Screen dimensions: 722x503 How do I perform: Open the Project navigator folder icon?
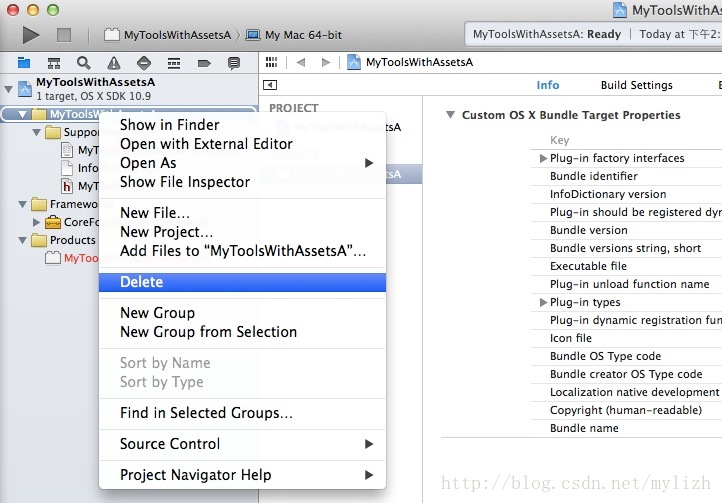click(23, 63)
